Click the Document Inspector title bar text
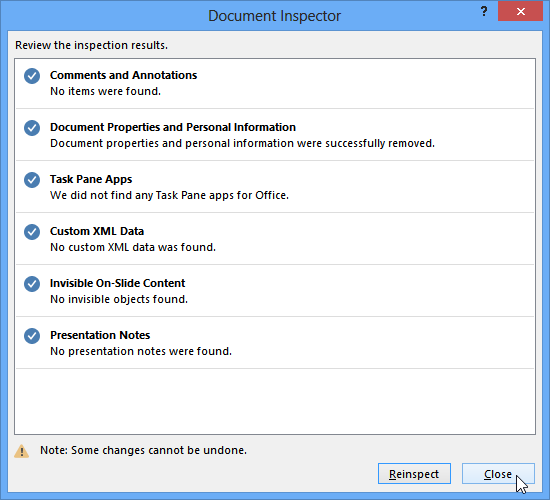550x500 pixels. pos(275,16)
